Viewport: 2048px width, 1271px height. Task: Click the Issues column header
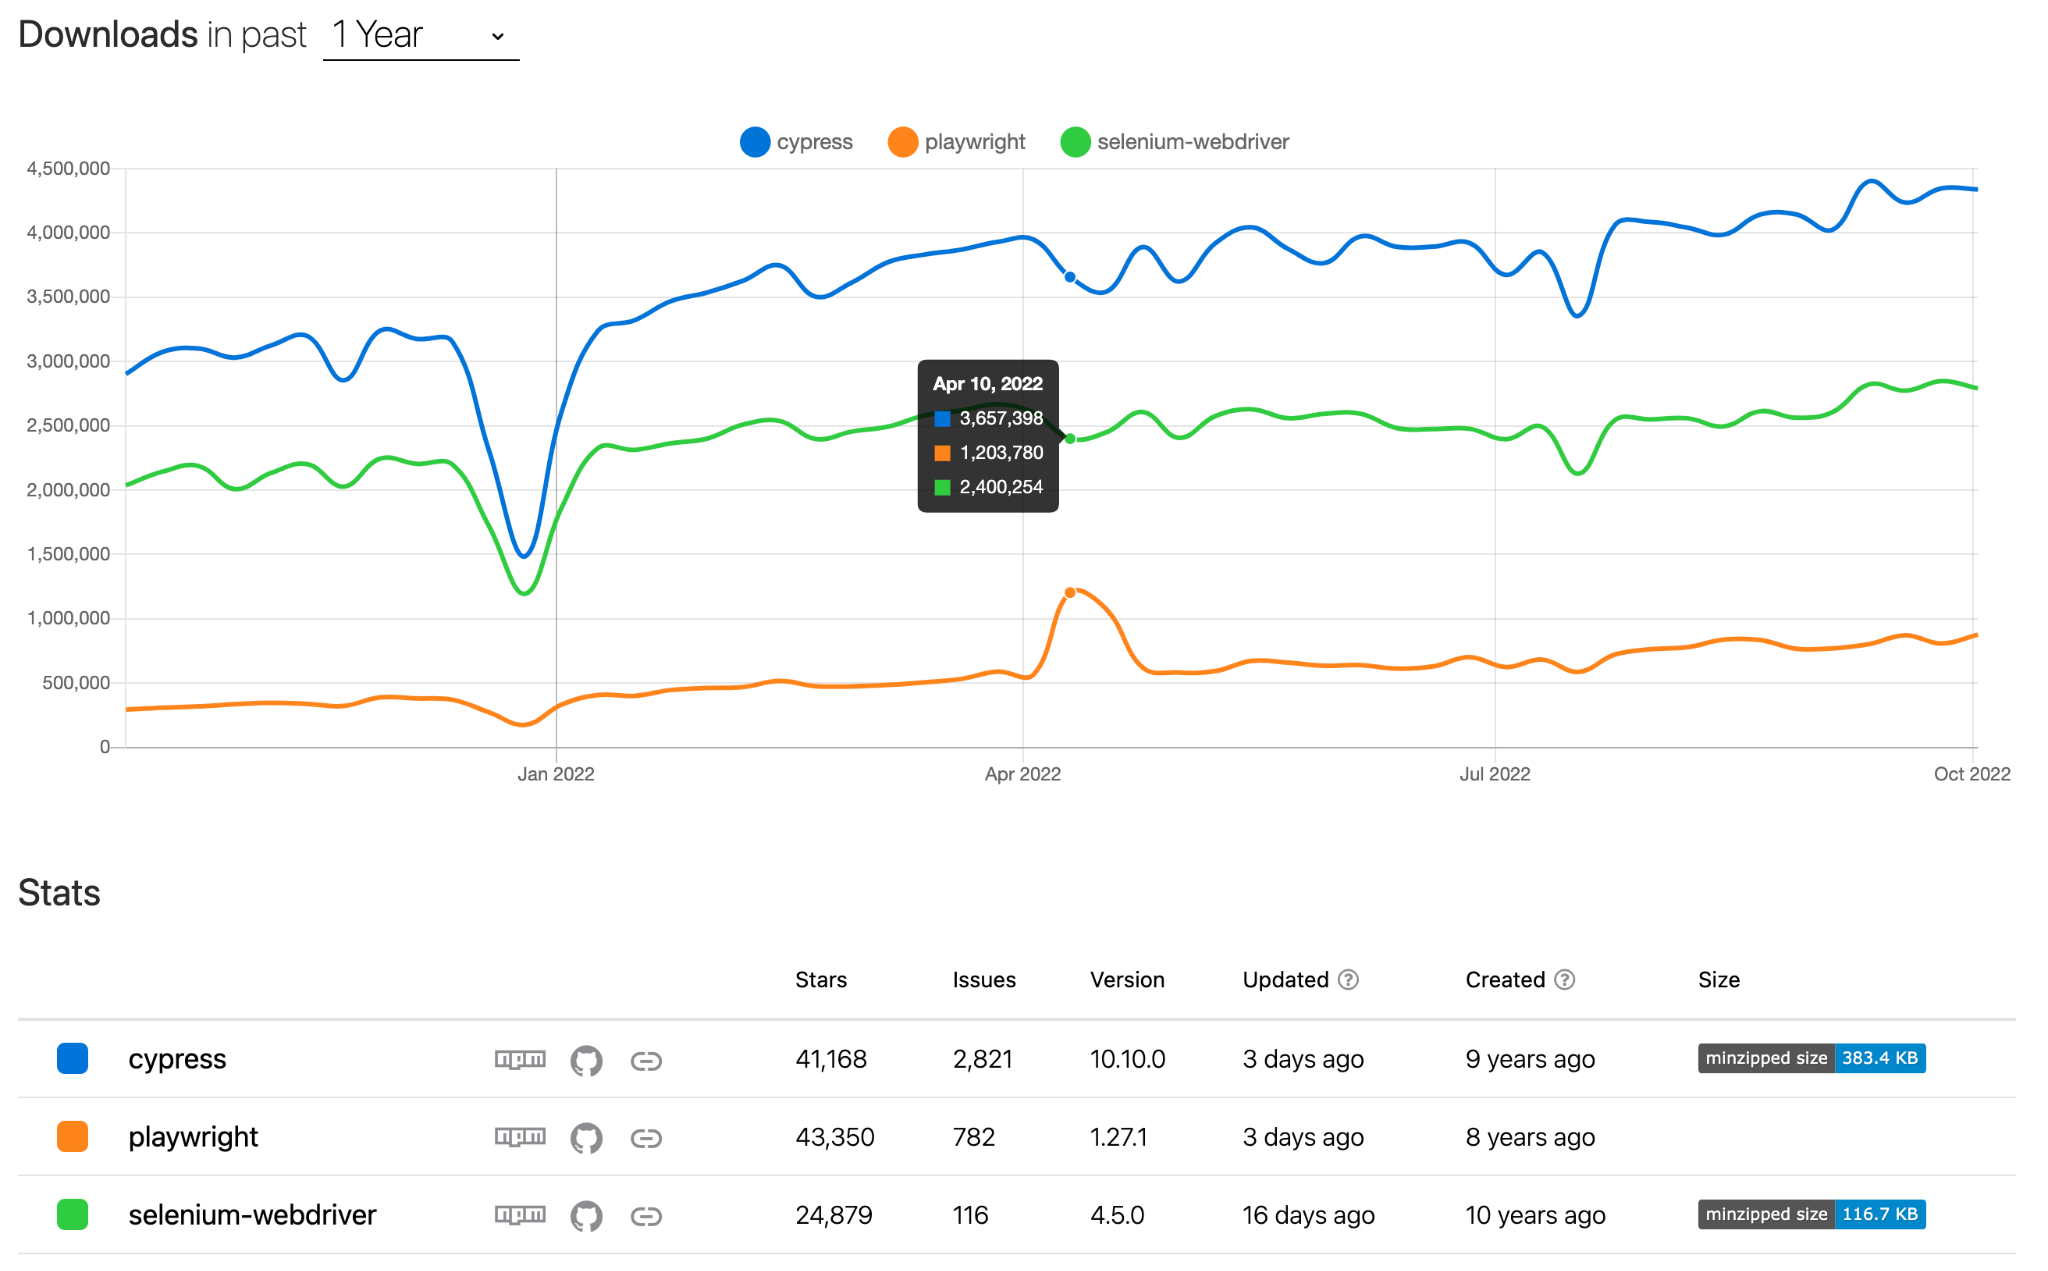pos(984,980)
